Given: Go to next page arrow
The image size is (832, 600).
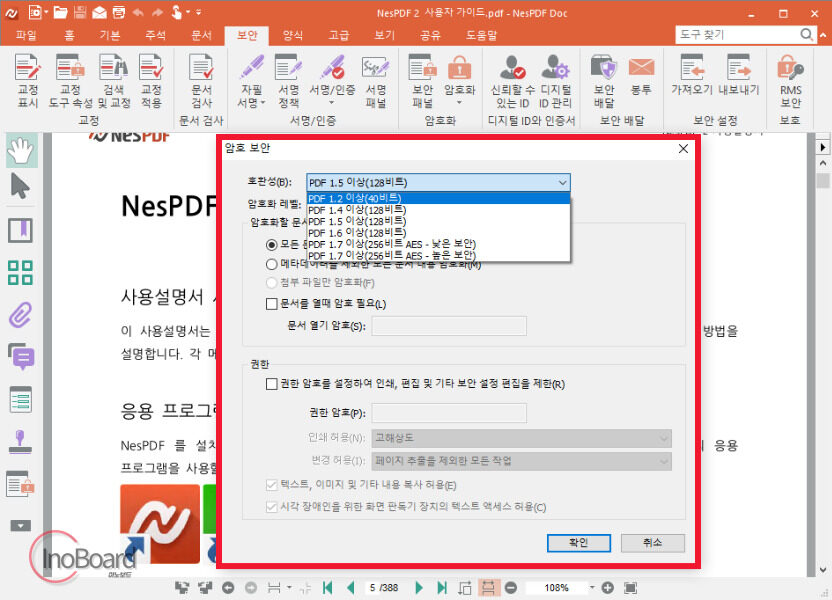Looking at the screenshot, I should click(x=419, y=587).
